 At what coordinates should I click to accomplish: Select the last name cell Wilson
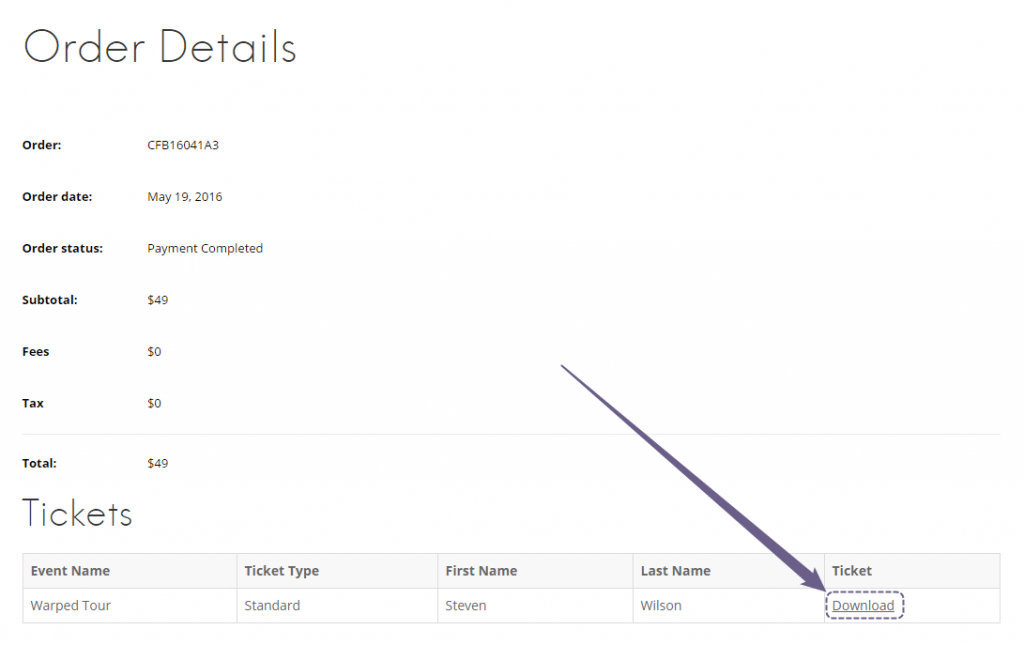(x=728, y=606)
